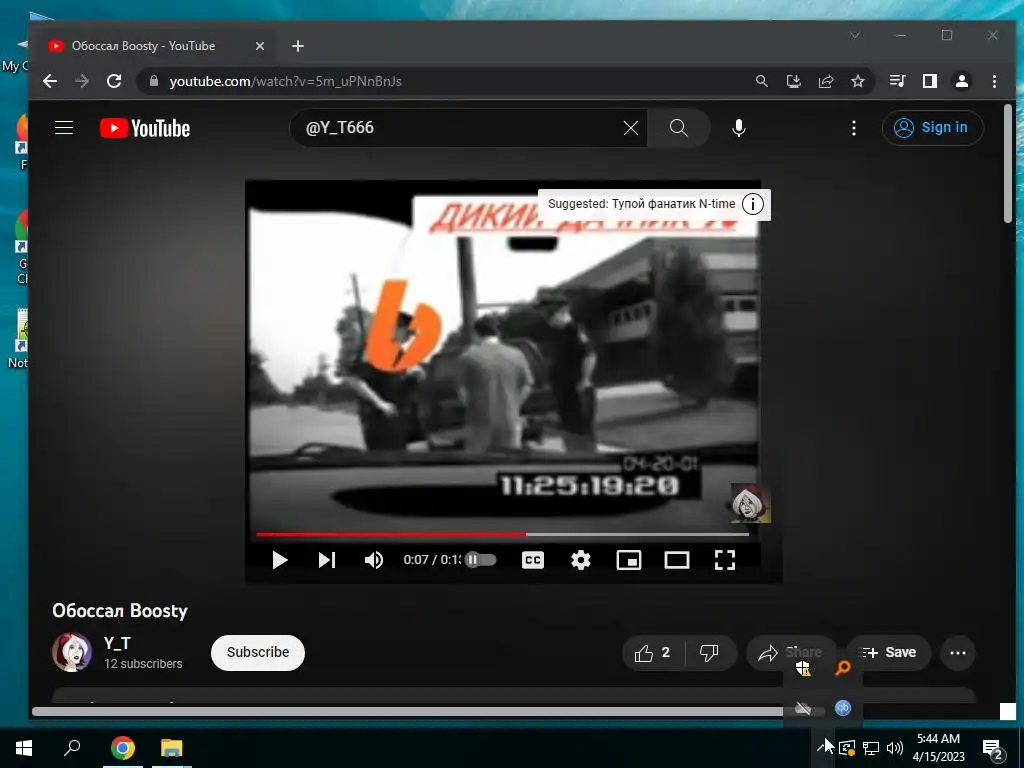Go forward in browser history
Image resolution: width=1024 pixels, height=768 pixels.
(x=82, y=81)
